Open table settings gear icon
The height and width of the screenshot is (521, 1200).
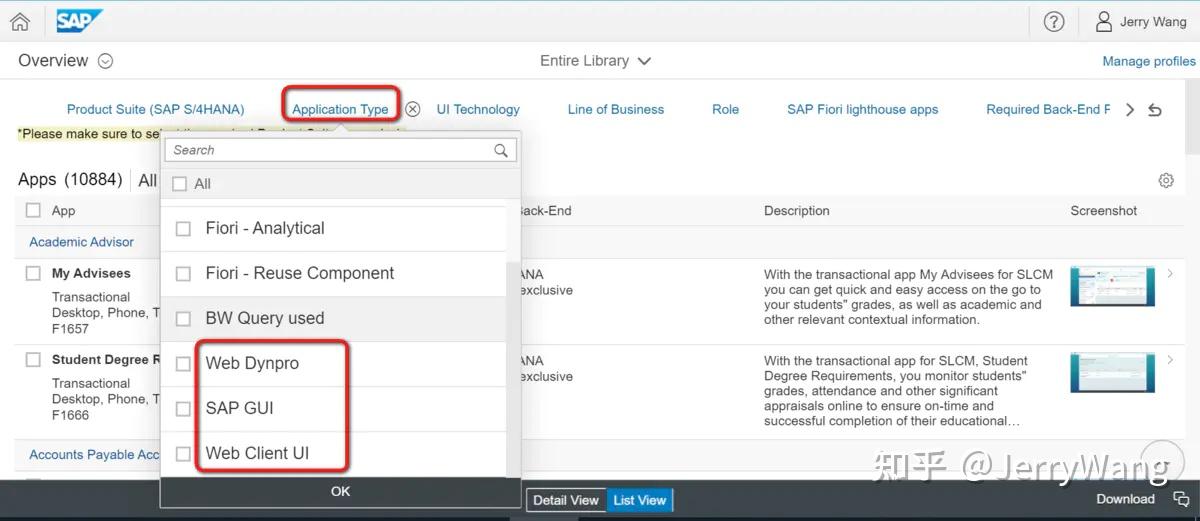[x=1166, y=180]
